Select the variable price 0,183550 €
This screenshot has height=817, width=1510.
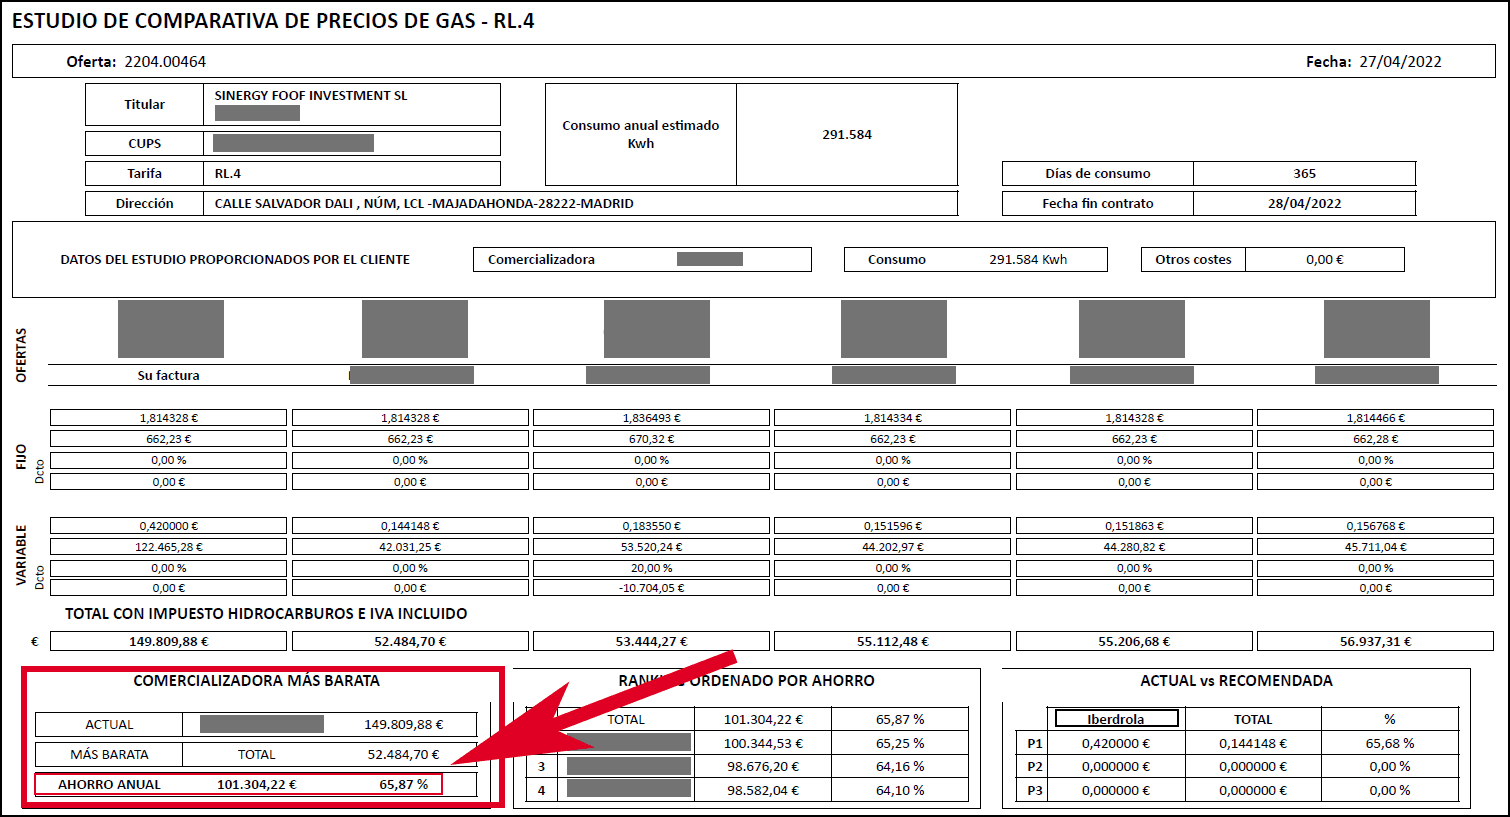(x=651, y=526)
